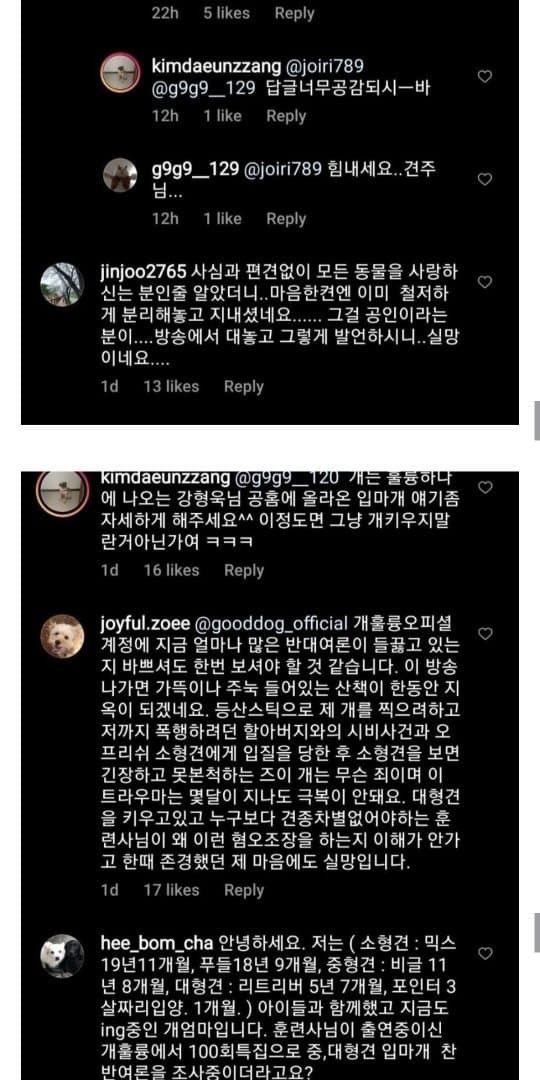View the 13 likes on jinjoo2765's comment
This screenshot has width=540, height=1080.
(x=172, y=386)
